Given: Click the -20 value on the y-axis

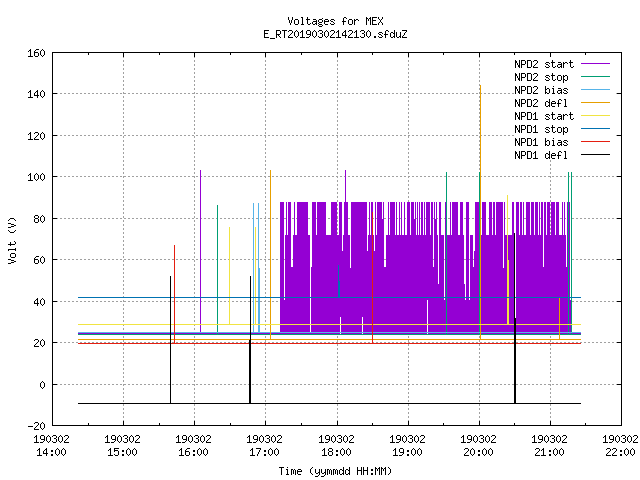Looking at the screenshot, I should pyautogui.click(x=36, y=426).
